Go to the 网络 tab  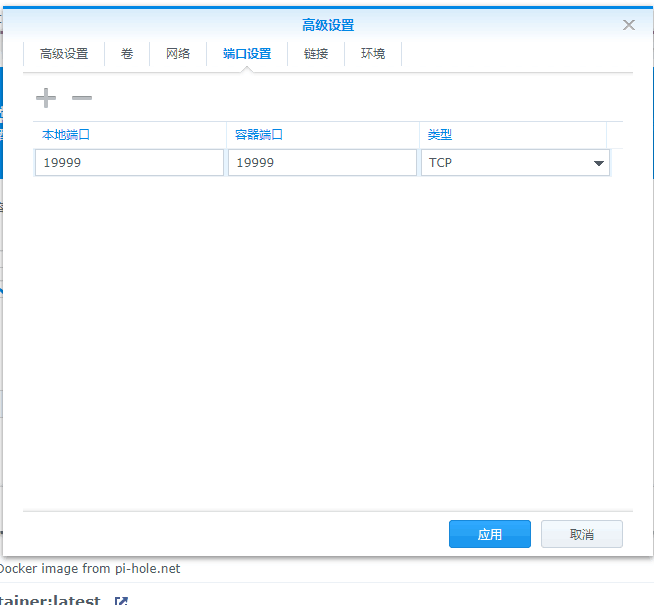pos(178,54)
